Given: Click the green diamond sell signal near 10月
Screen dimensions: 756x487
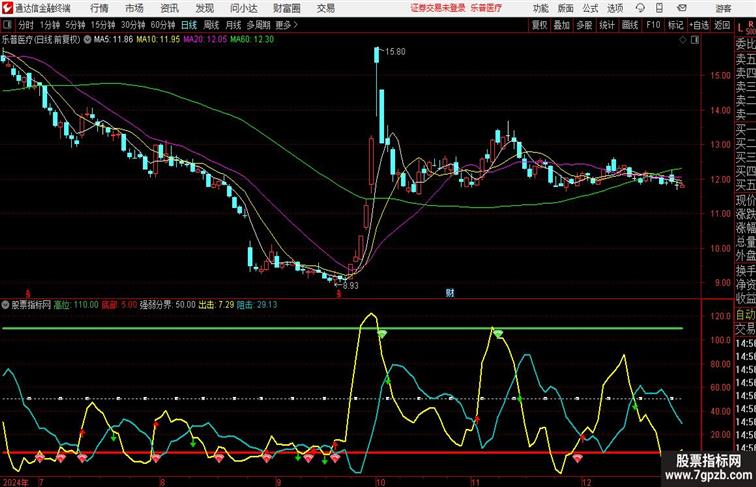Looking at the screenshot, I should (382, 334).
